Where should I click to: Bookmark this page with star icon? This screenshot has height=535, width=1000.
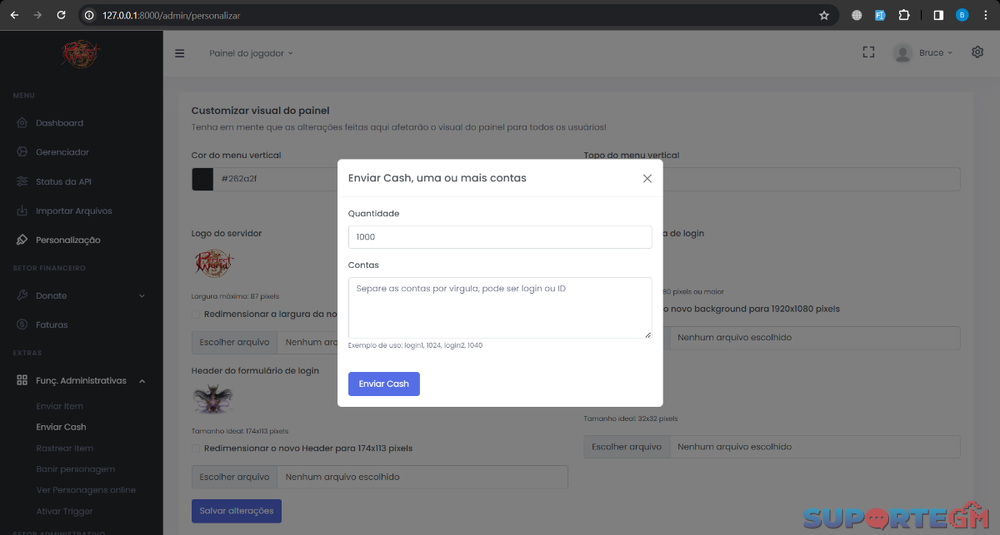tap(824, 15)
